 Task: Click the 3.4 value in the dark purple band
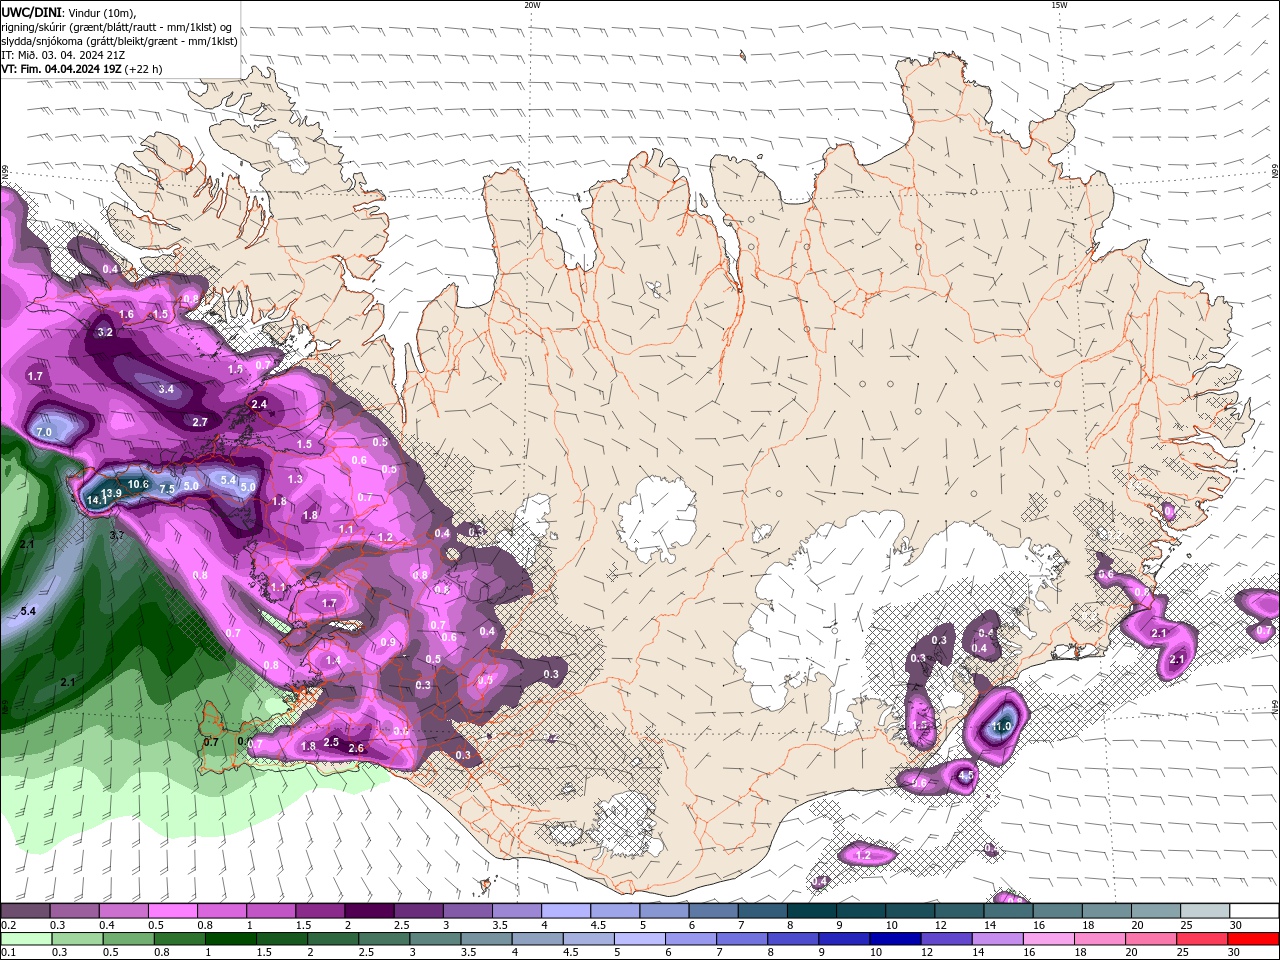tap(167, 389)
